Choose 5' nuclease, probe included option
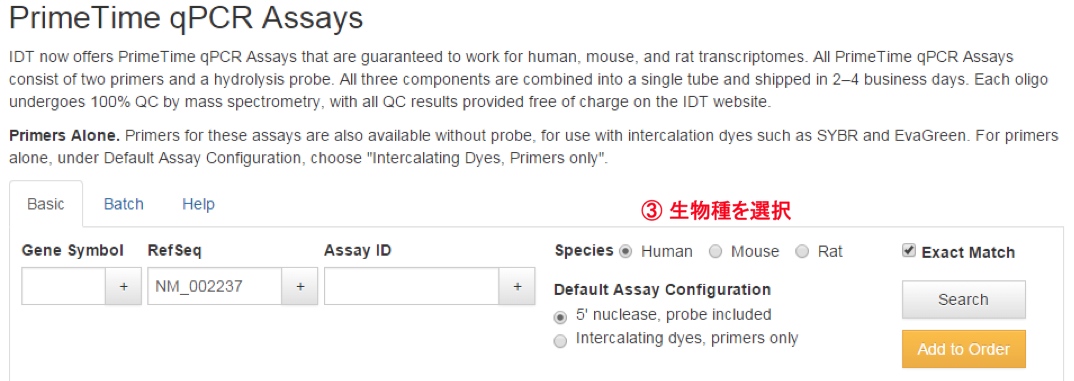1074x381 pixels. point(560,317)
